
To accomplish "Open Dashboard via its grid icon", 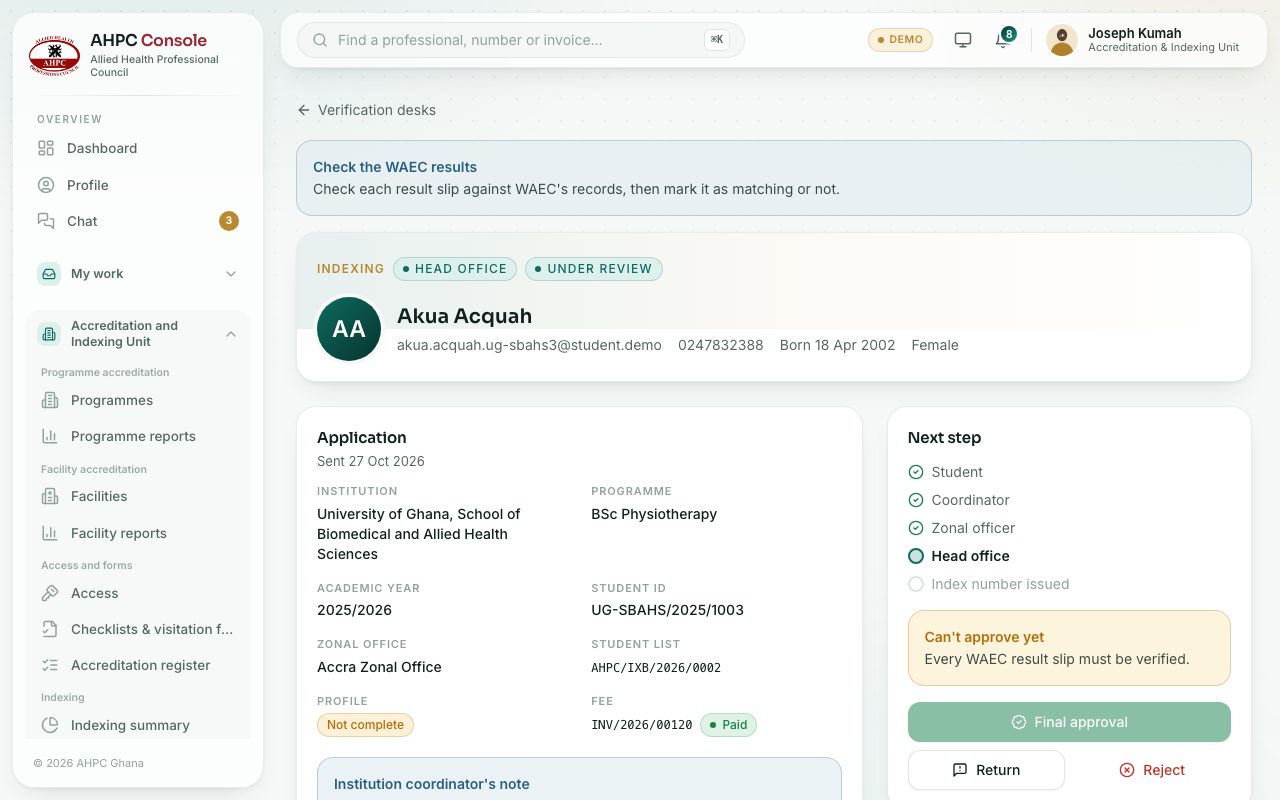I will (x=46, y=148).
